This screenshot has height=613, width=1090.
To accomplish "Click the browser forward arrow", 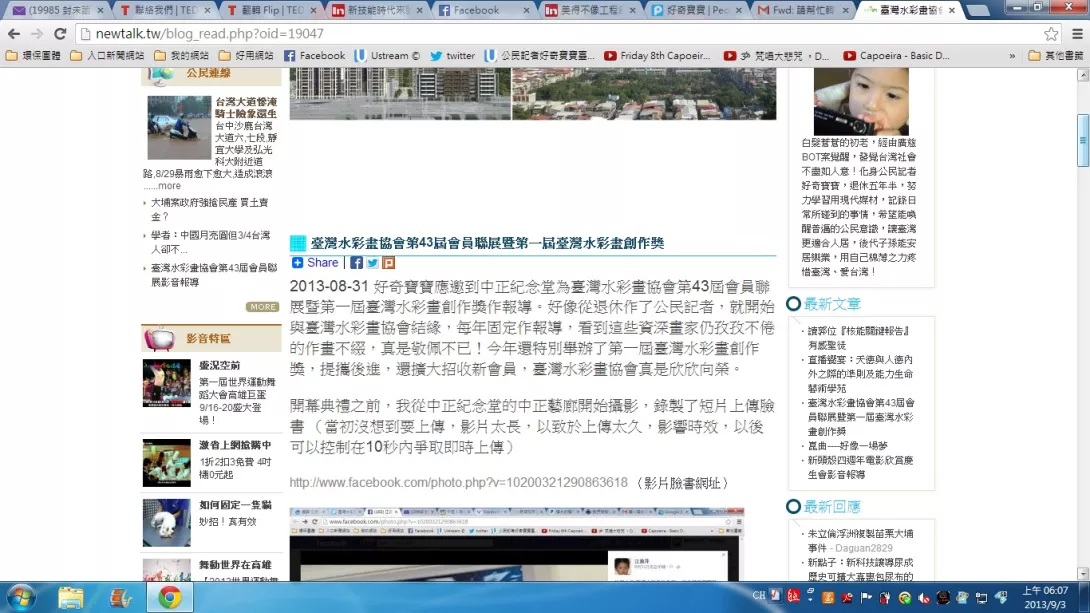I will 37,33.
